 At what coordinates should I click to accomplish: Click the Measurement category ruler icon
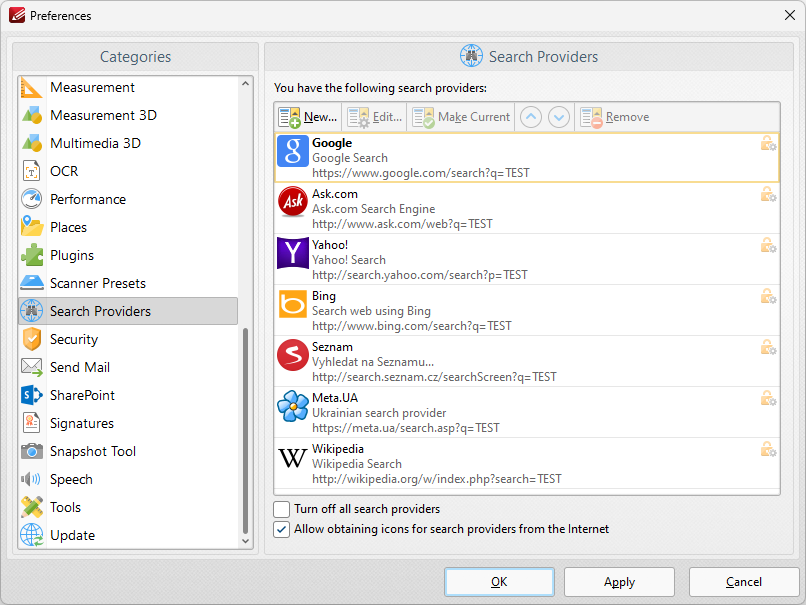click(31, 87)
